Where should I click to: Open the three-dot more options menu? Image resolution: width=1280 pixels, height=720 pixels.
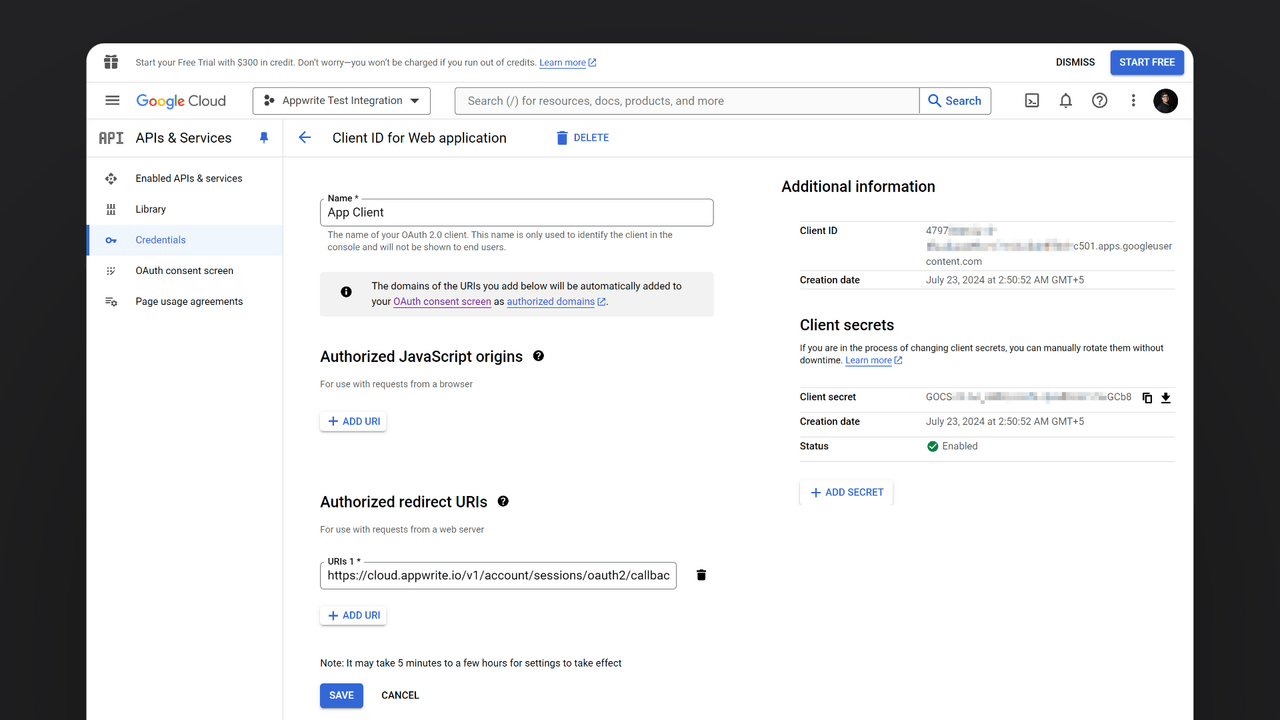pyautogui.click(x=1133, y=100)
